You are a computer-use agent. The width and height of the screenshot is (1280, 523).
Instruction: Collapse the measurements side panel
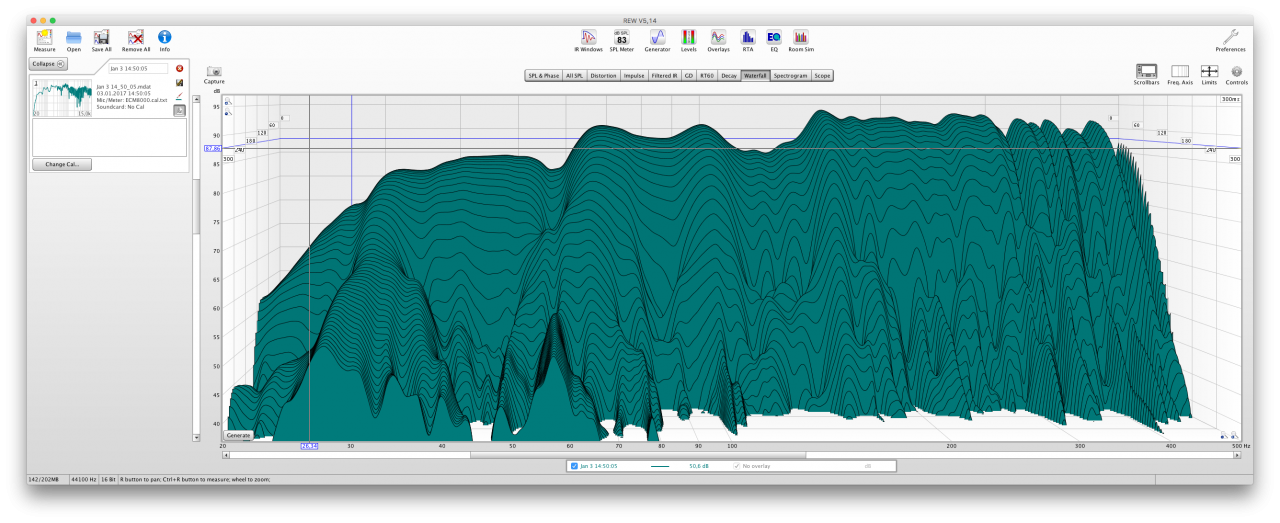coord(48,63)
